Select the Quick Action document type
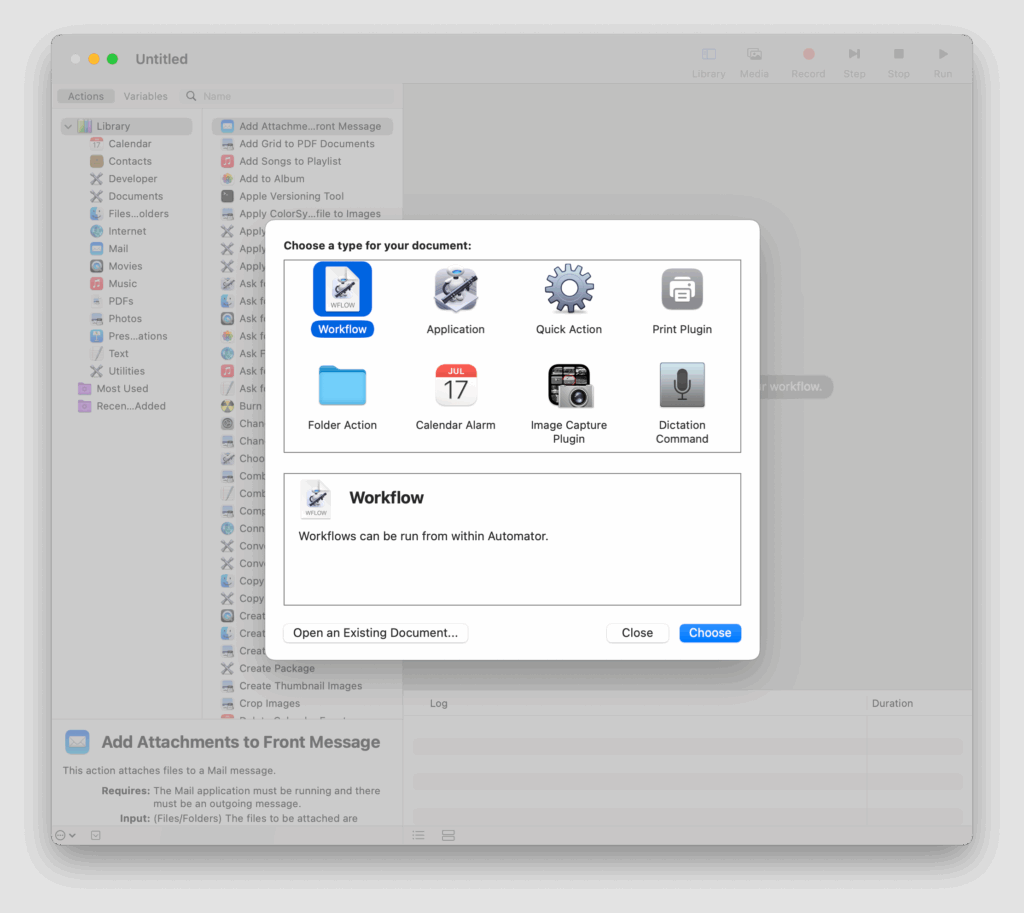Image resolution: width=1024 pixels, height=913 pixels. (x=569, y=300)
